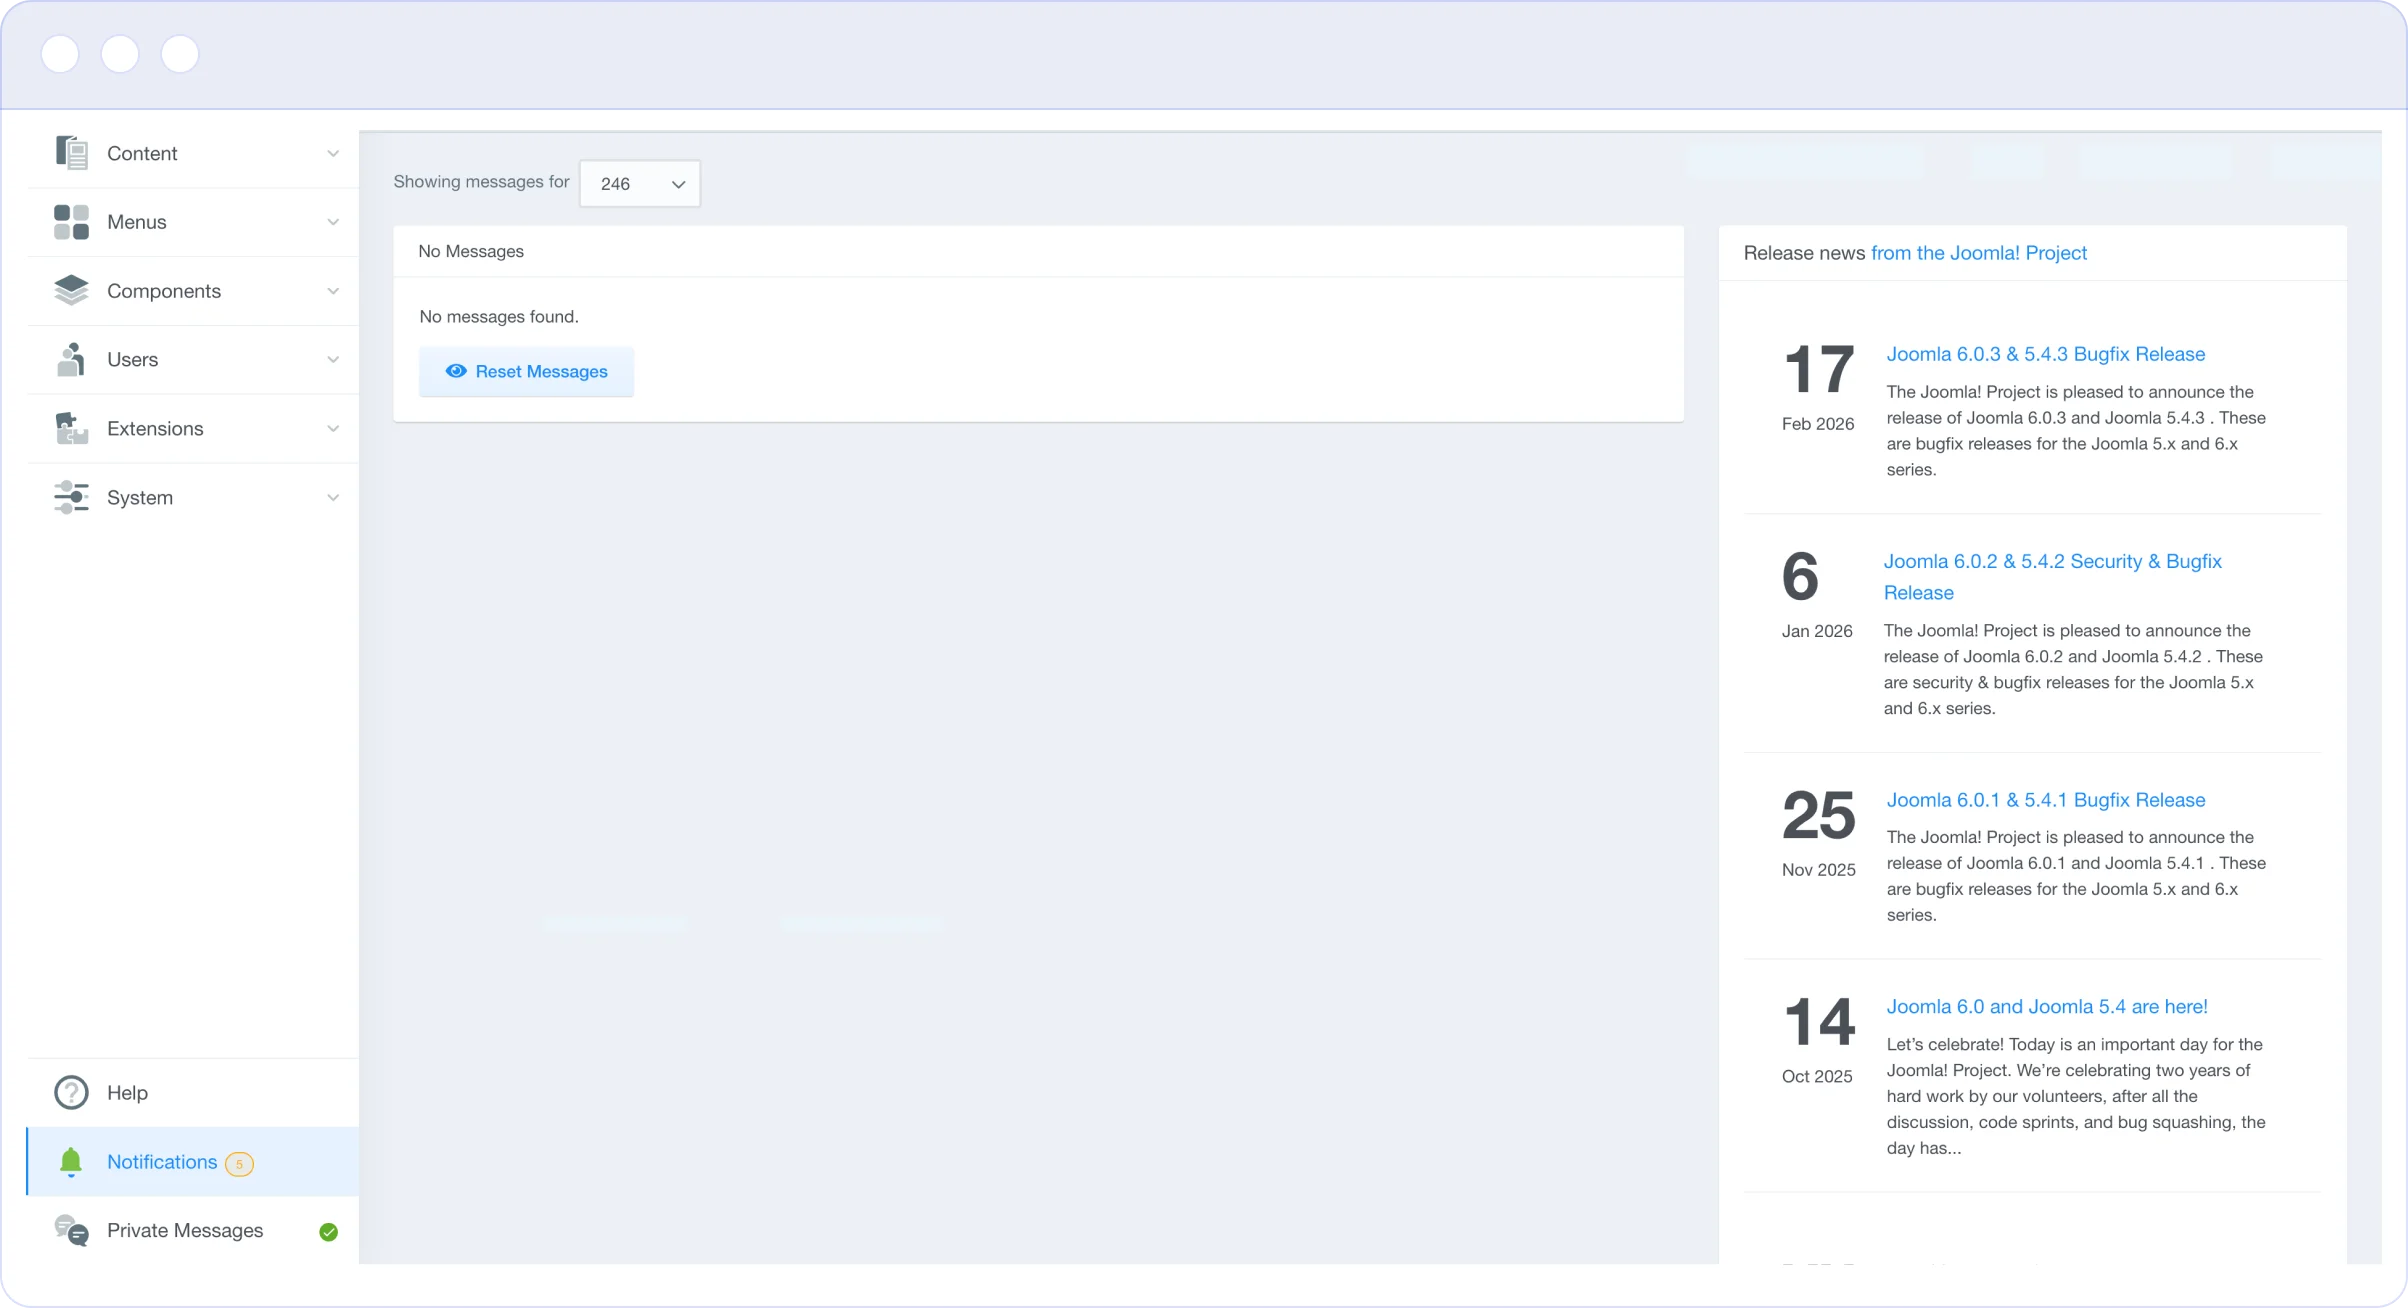The height and width of the screenshot is (1308, 2408).
Task: Click the Components layers icon
Action: (71, 291)
